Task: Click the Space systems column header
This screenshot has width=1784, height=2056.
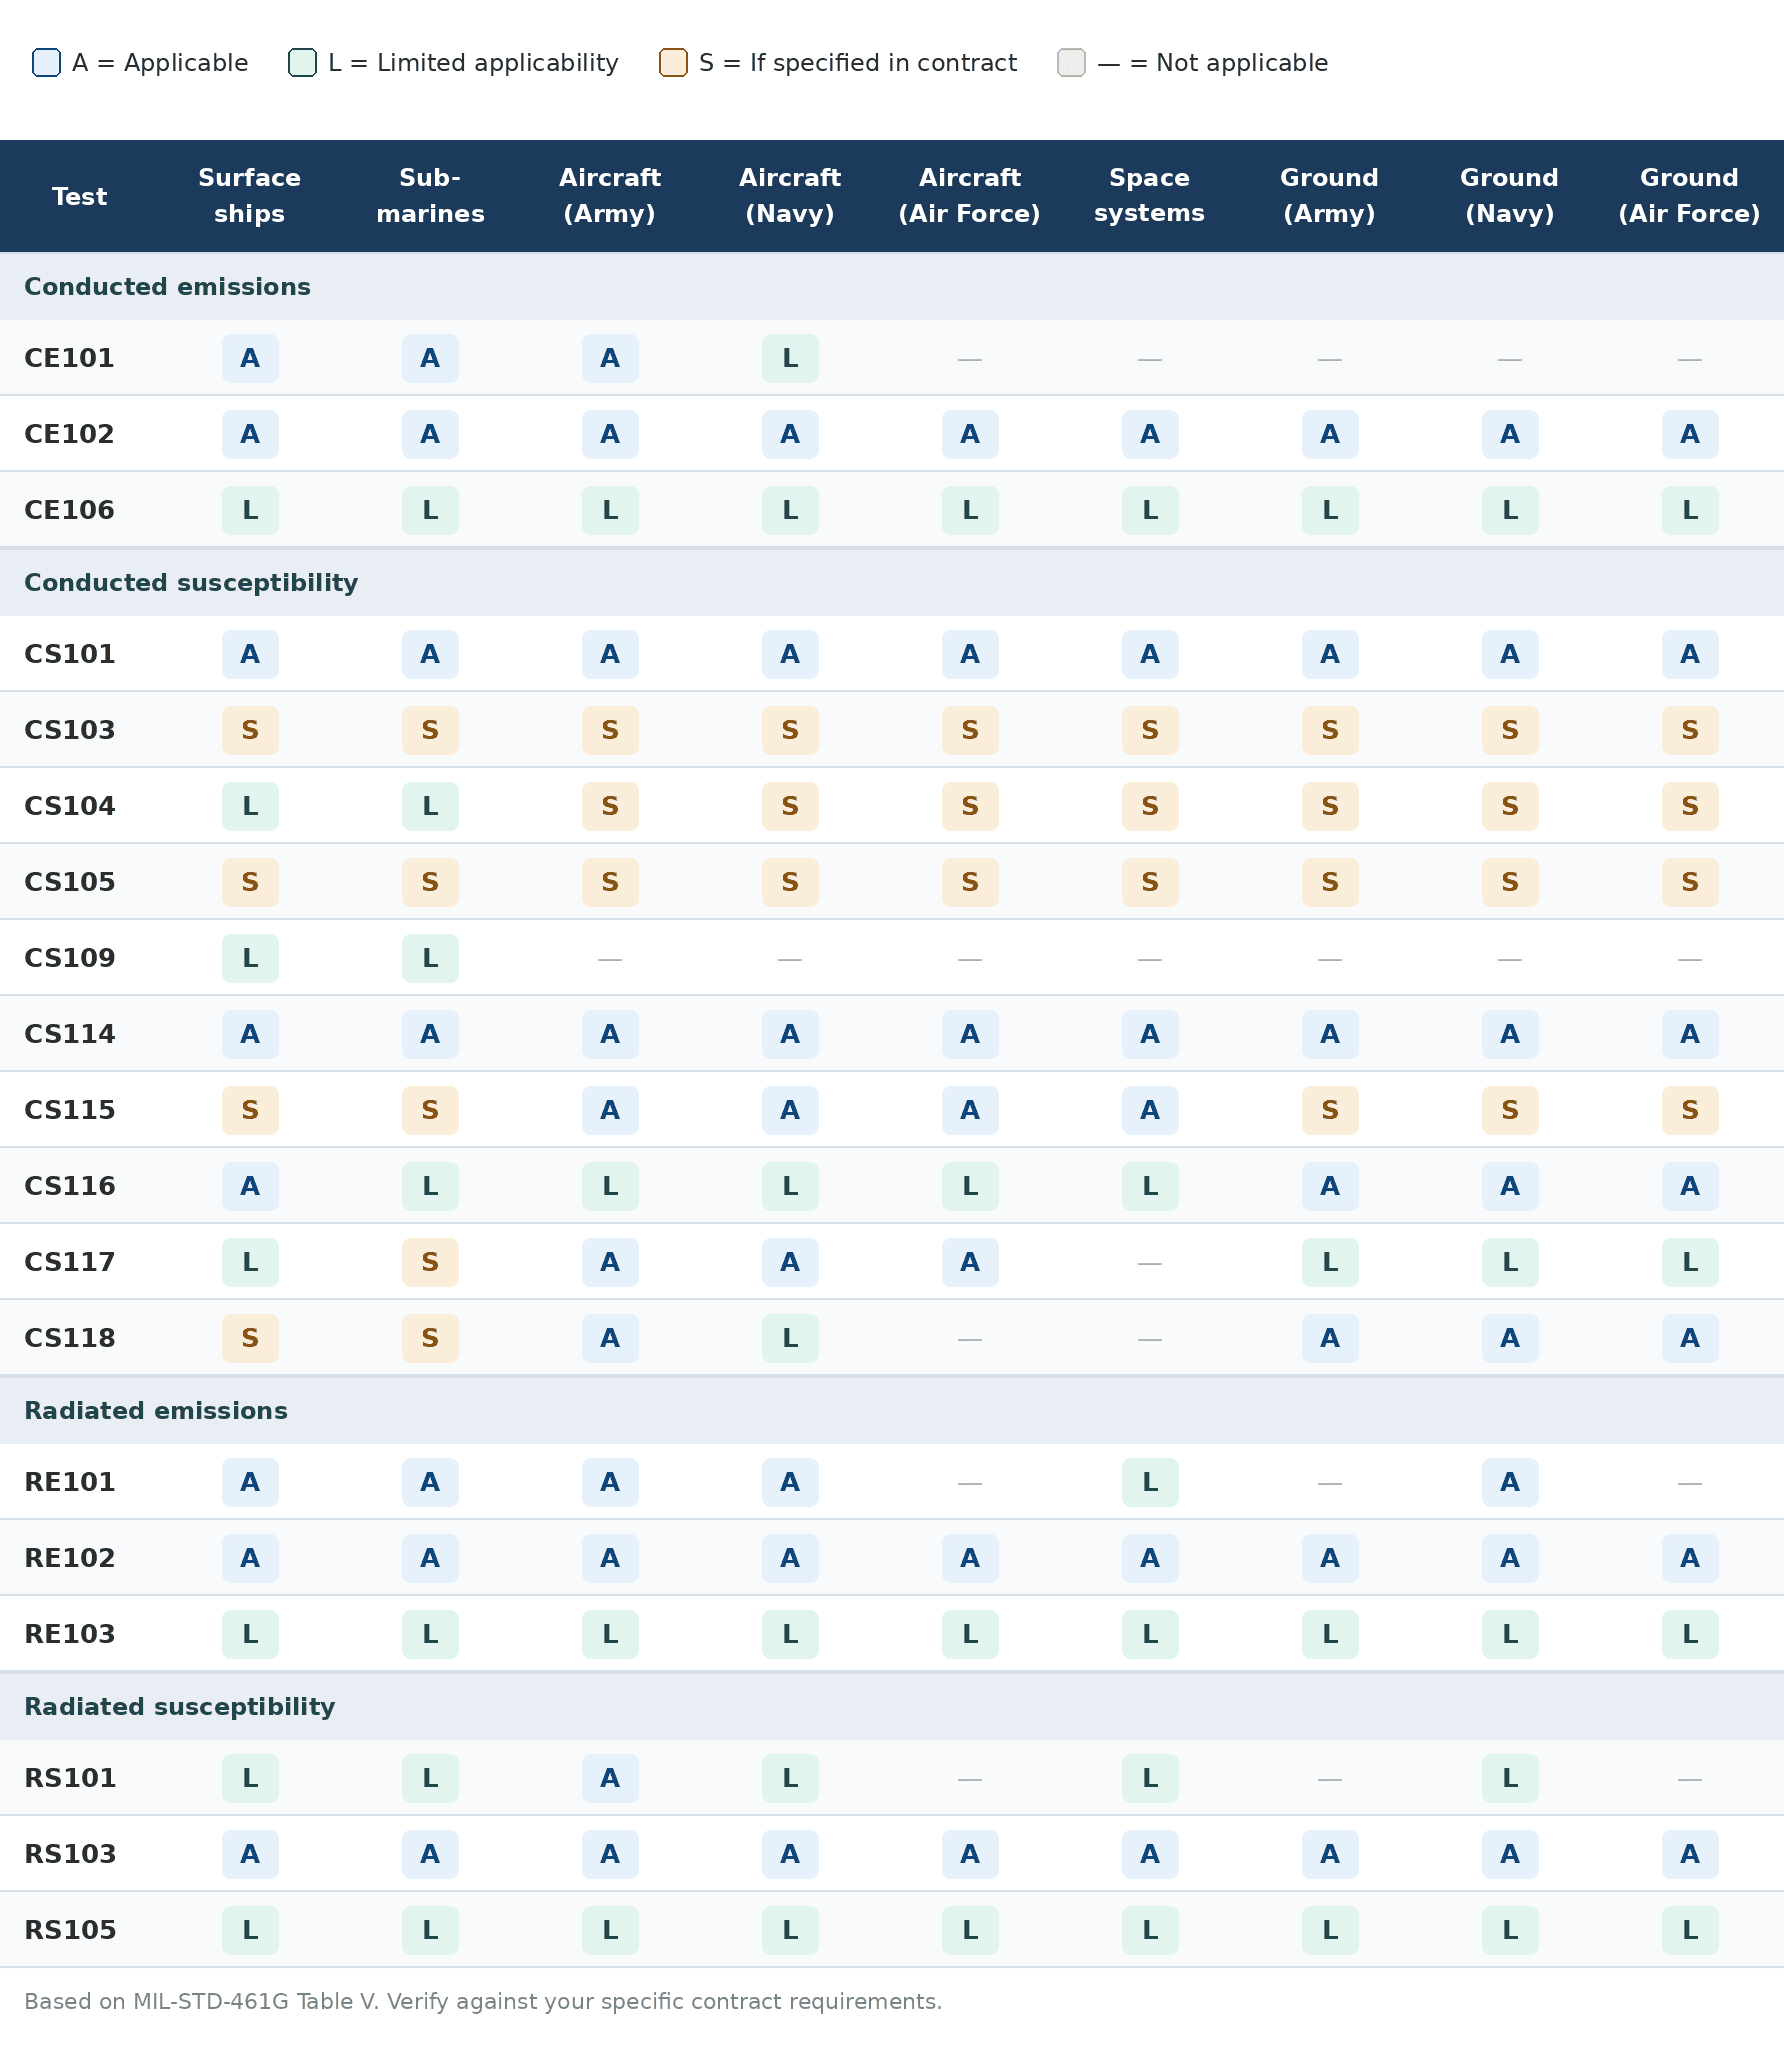Action: point(1150,196)
